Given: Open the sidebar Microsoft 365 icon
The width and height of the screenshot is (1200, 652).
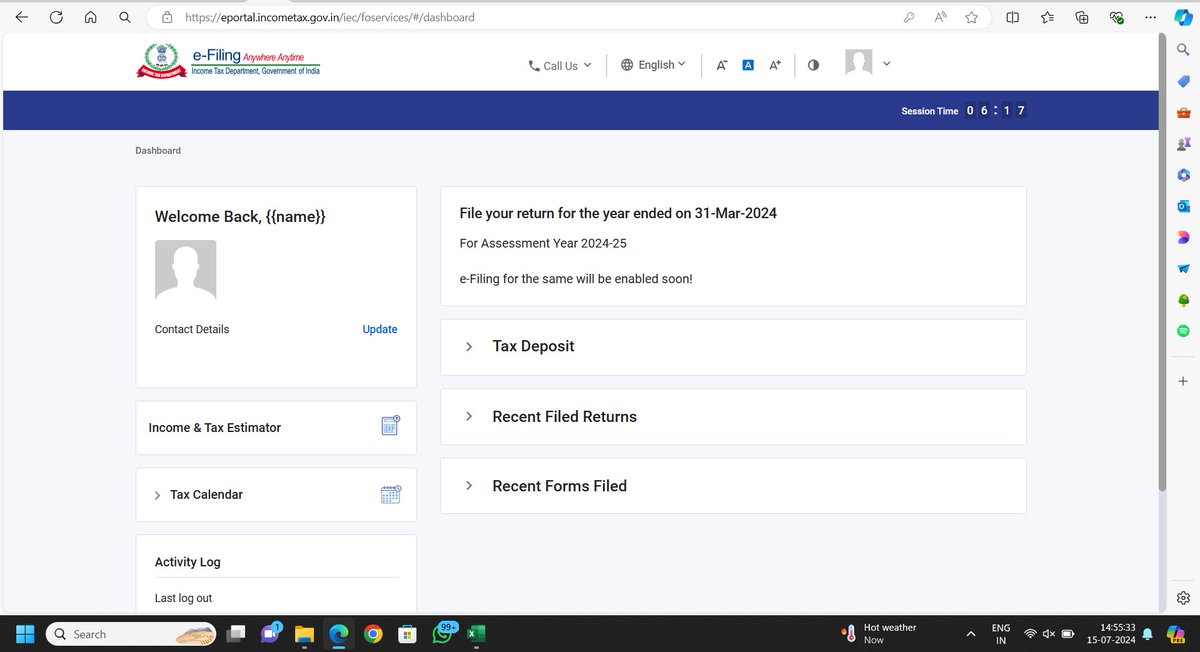Looking at the screenshot, I should pos(1183,175).
